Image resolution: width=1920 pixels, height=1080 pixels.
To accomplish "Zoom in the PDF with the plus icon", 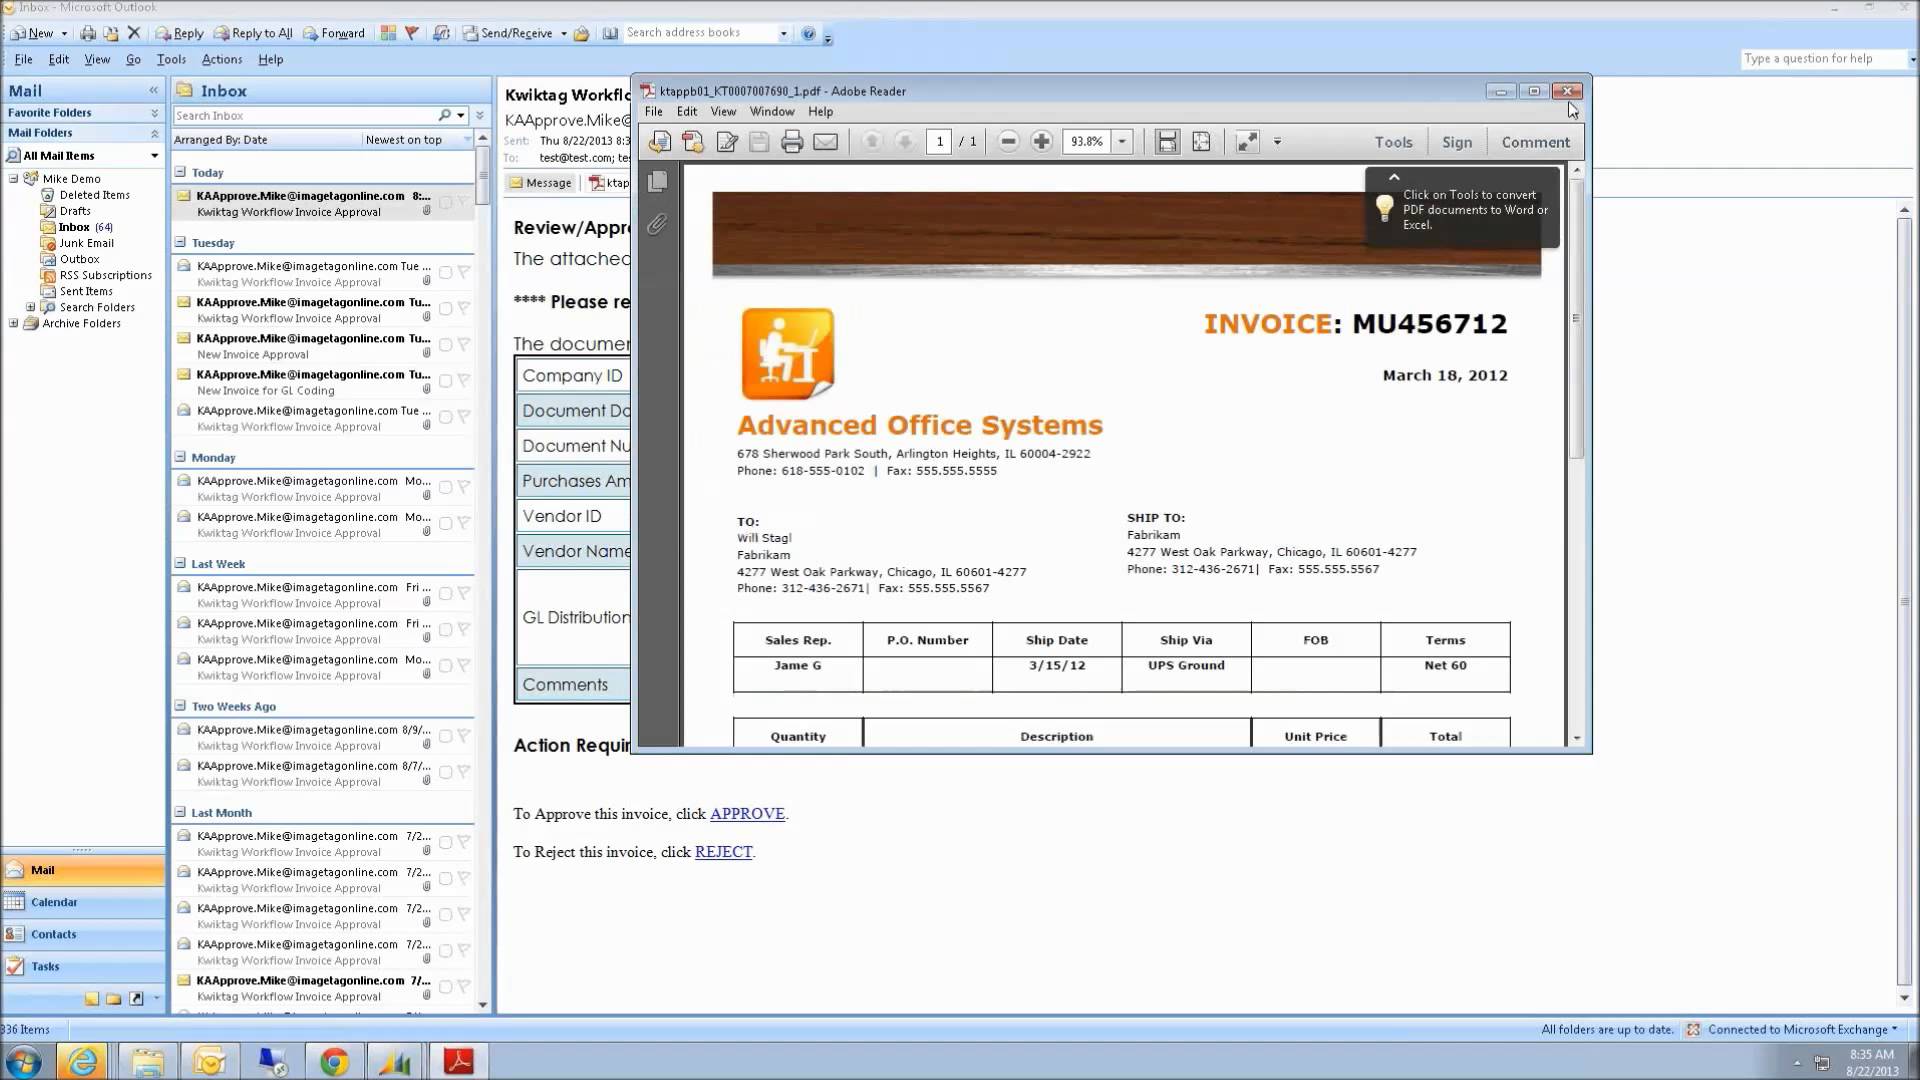I will coord(1041,142).
